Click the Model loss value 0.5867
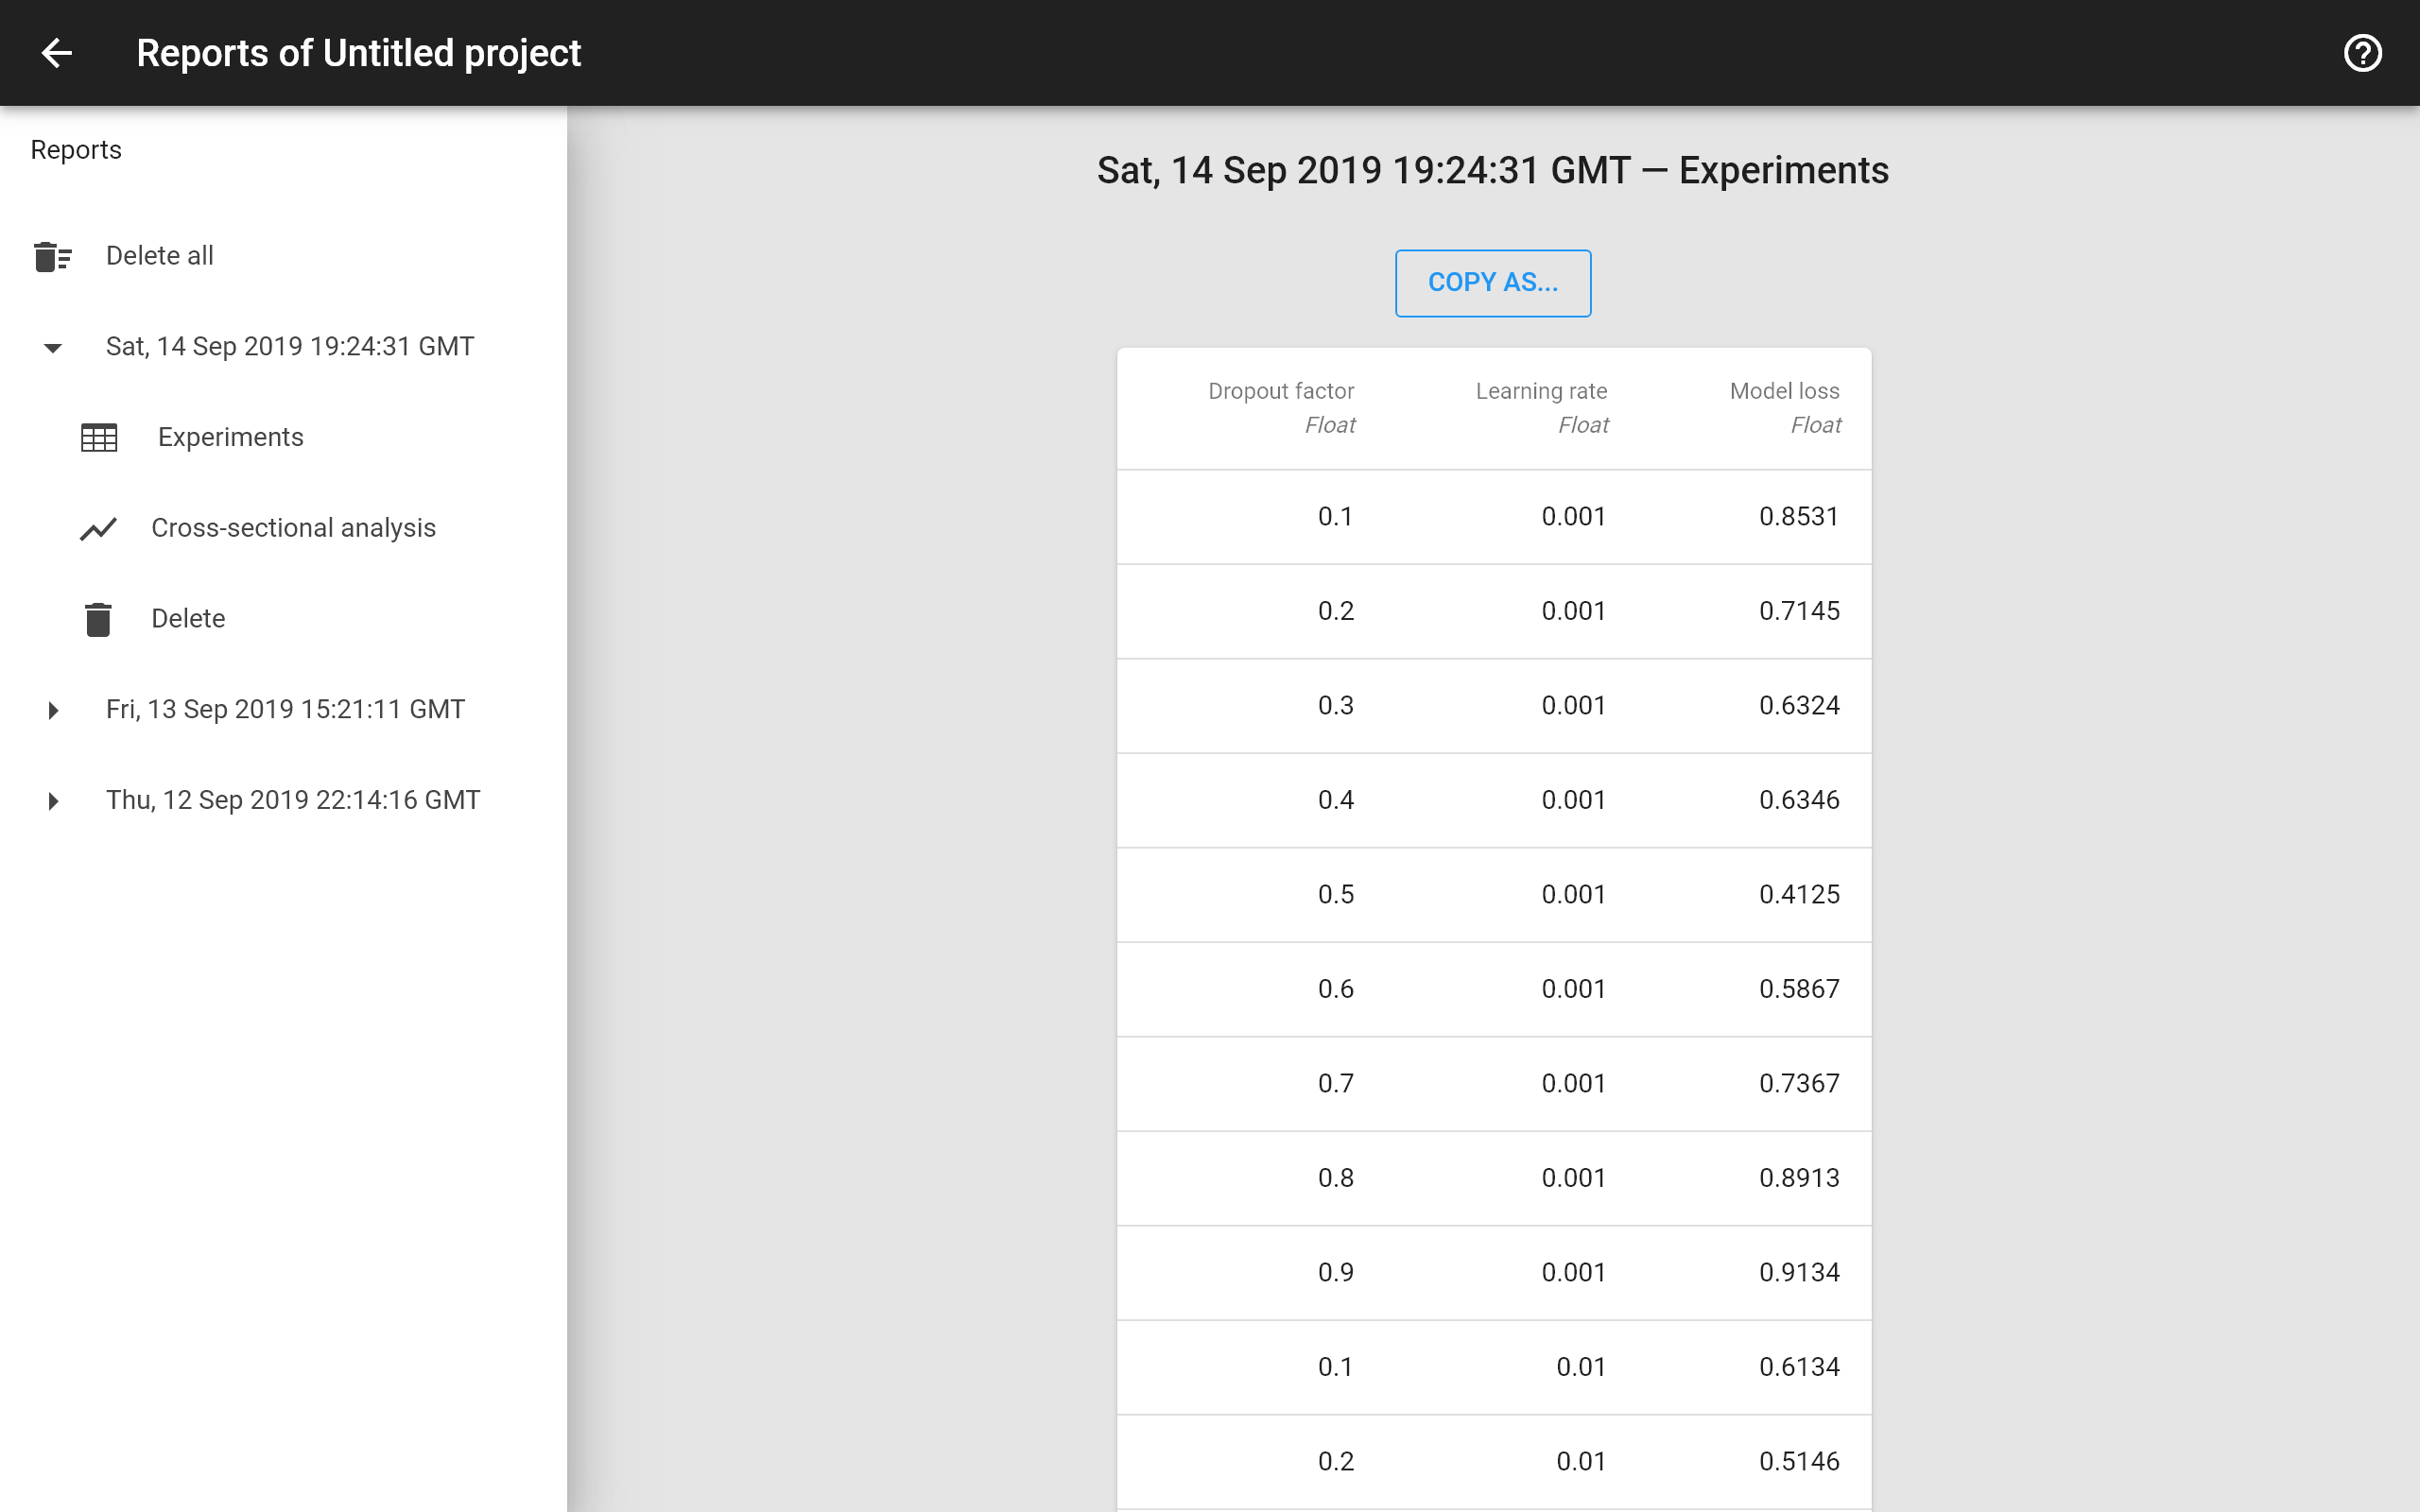 point(1799,988)
